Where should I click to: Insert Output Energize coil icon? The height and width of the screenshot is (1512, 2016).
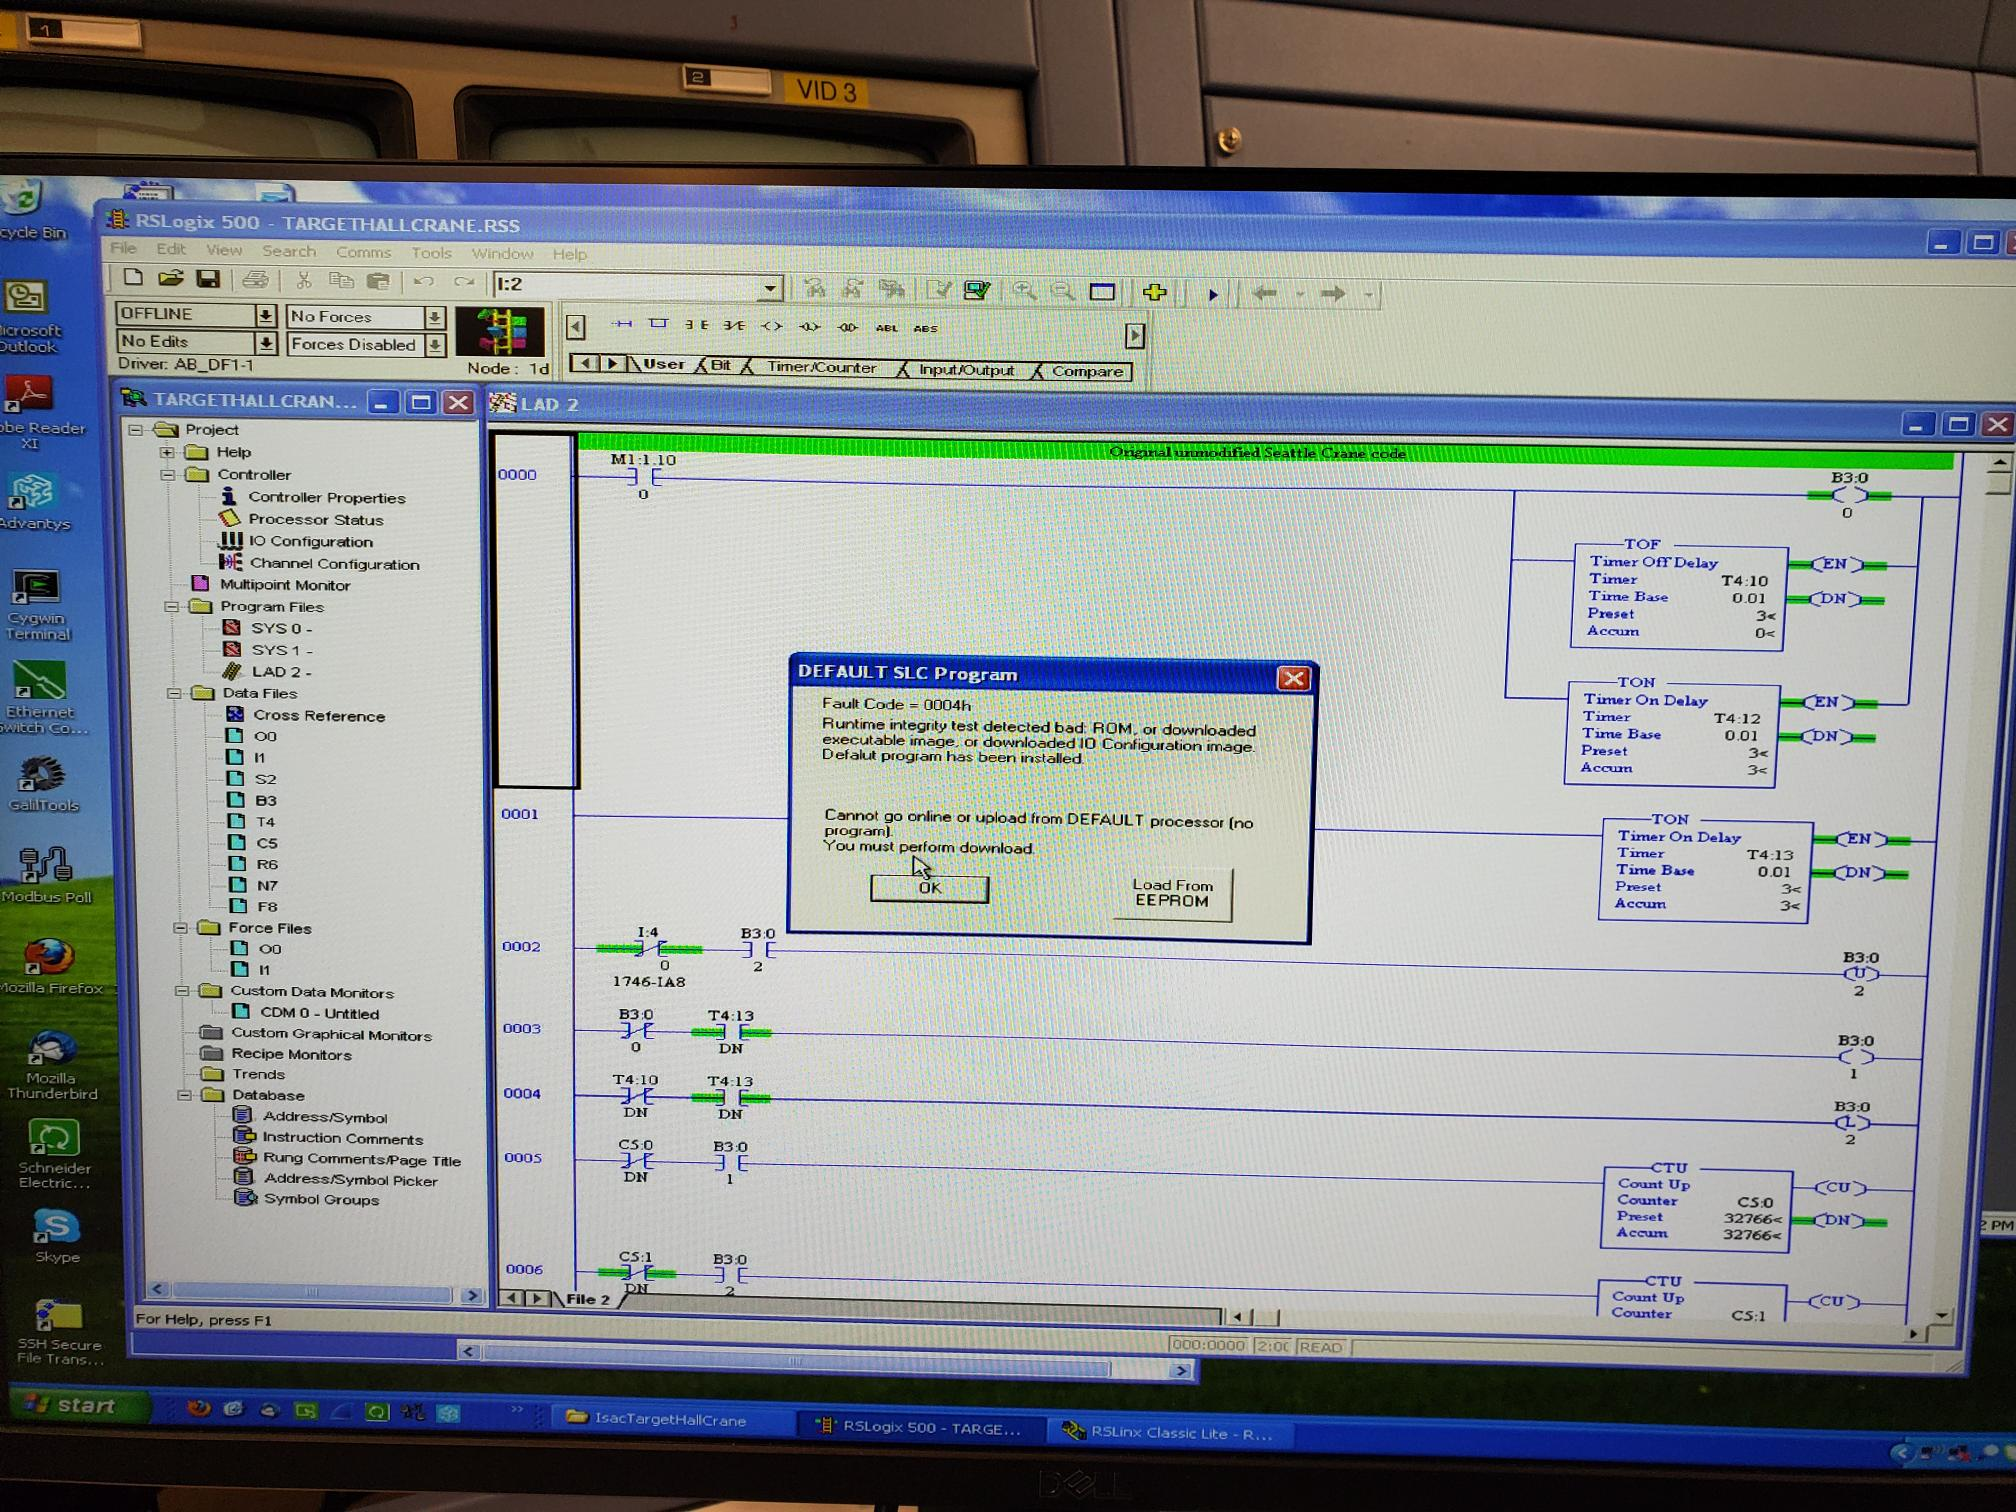click(771, 326)
